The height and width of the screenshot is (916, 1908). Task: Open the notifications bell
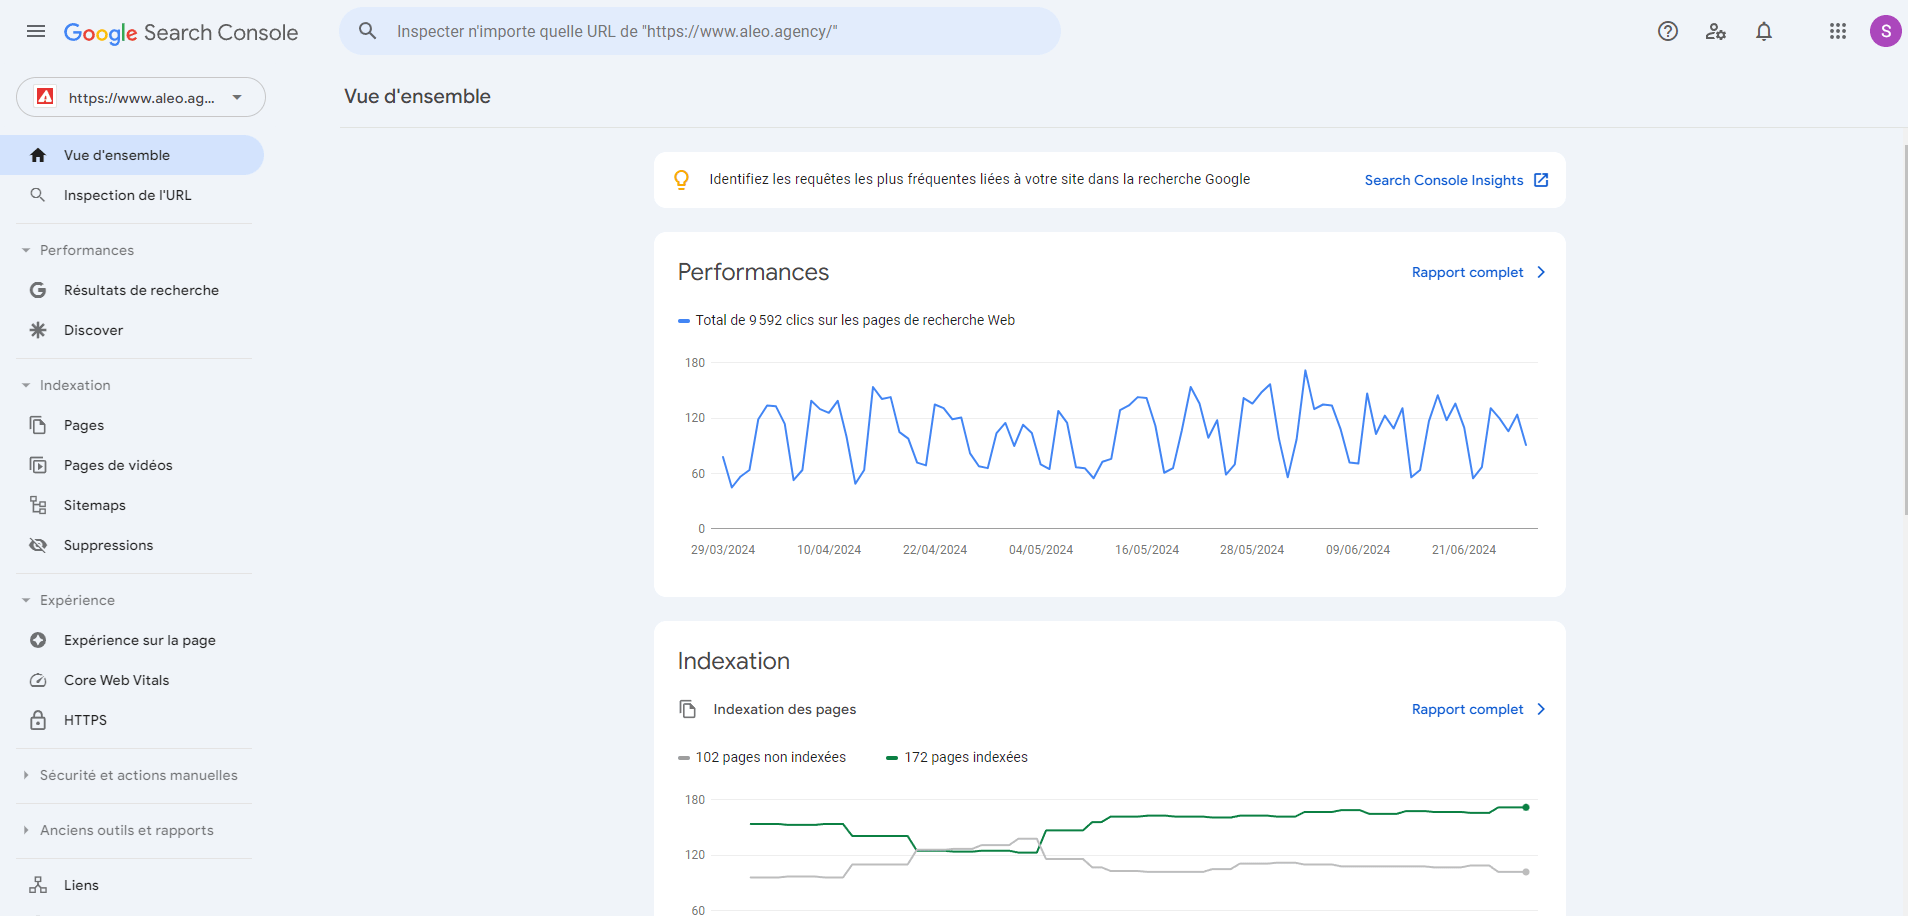[x=1764, y=31]
